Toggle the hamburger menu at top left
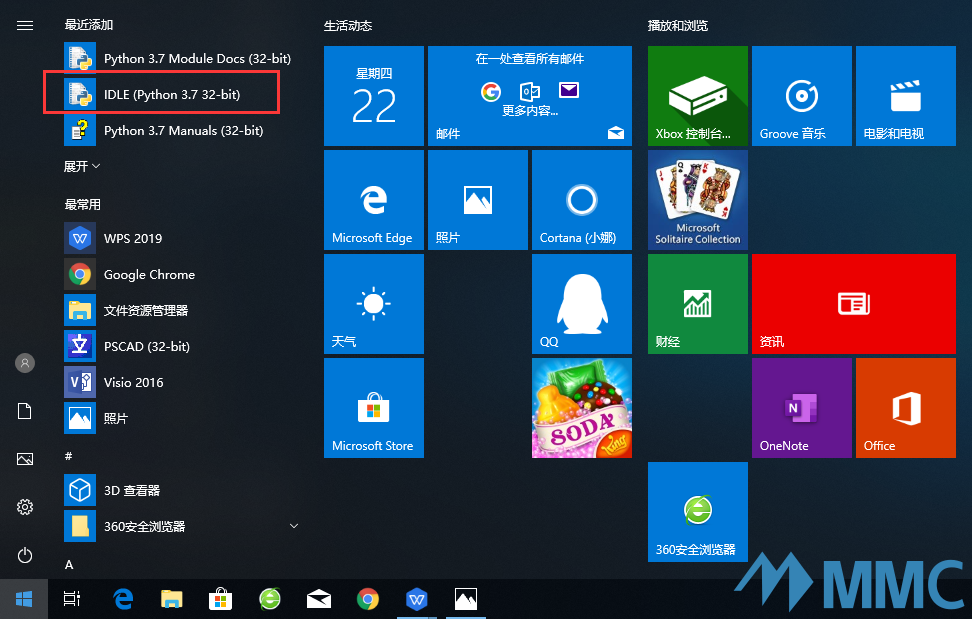 (x=25, y=25)
